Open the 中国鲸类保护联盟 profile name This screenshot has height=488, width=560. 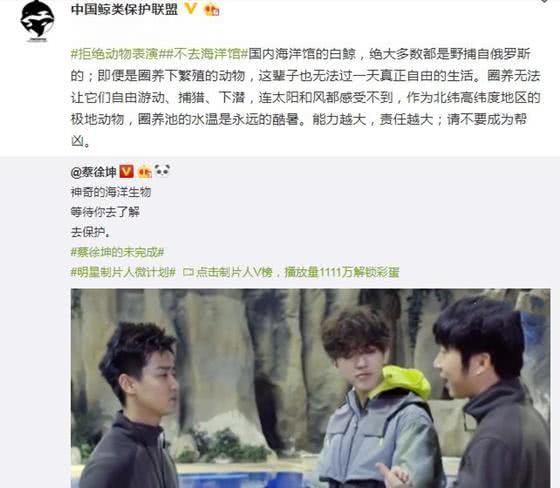(x=124, y=9)
